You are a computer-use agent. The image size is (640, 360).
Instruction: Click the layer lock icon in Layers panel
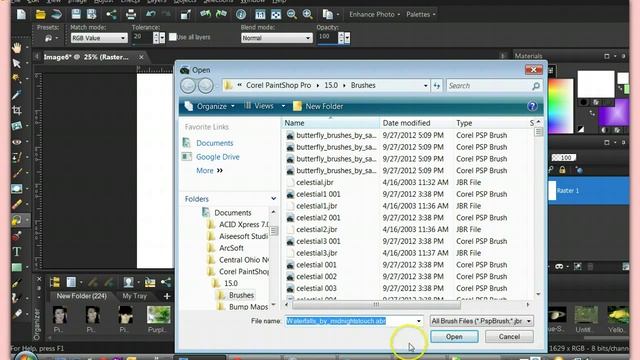pyautogui.click(x=562, y=170)
